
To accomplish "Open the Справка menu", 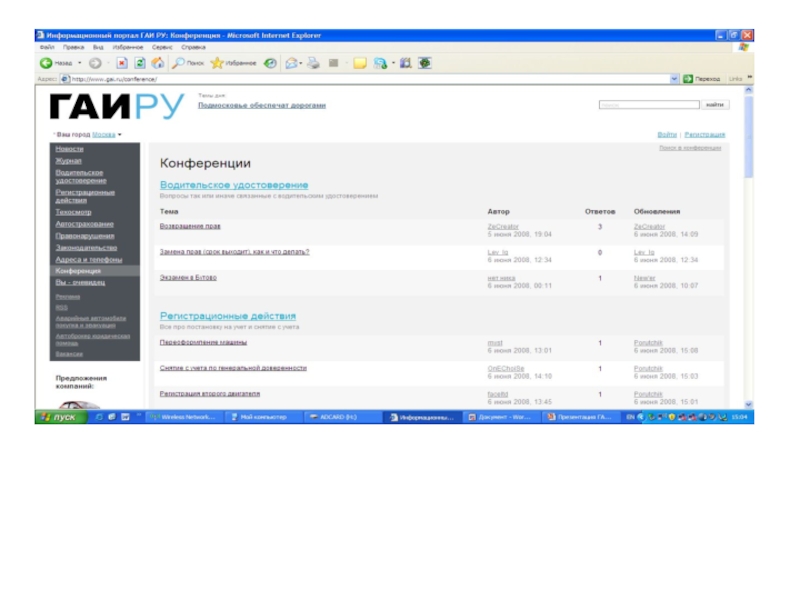I will pos(193,47).
